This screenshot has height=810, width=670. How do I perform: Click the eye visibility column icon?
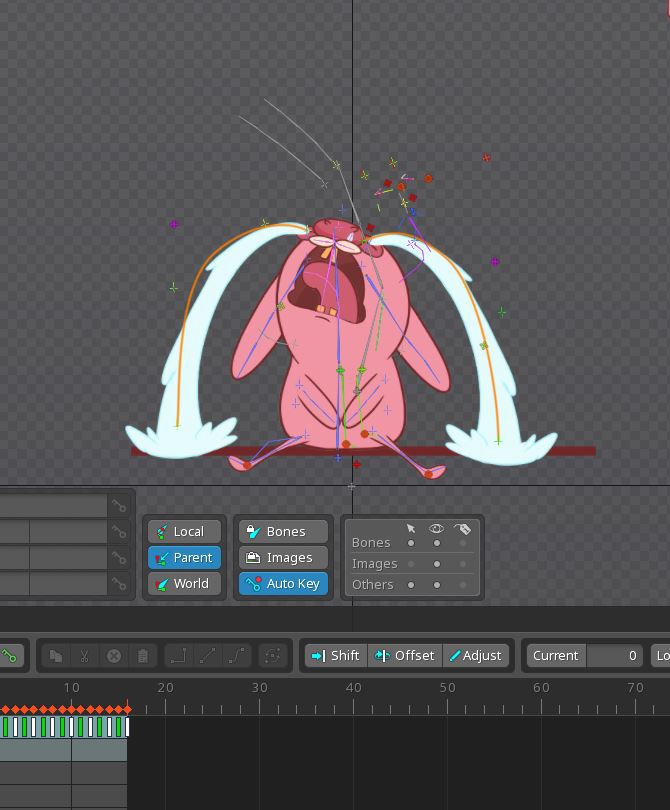[437, 528]
